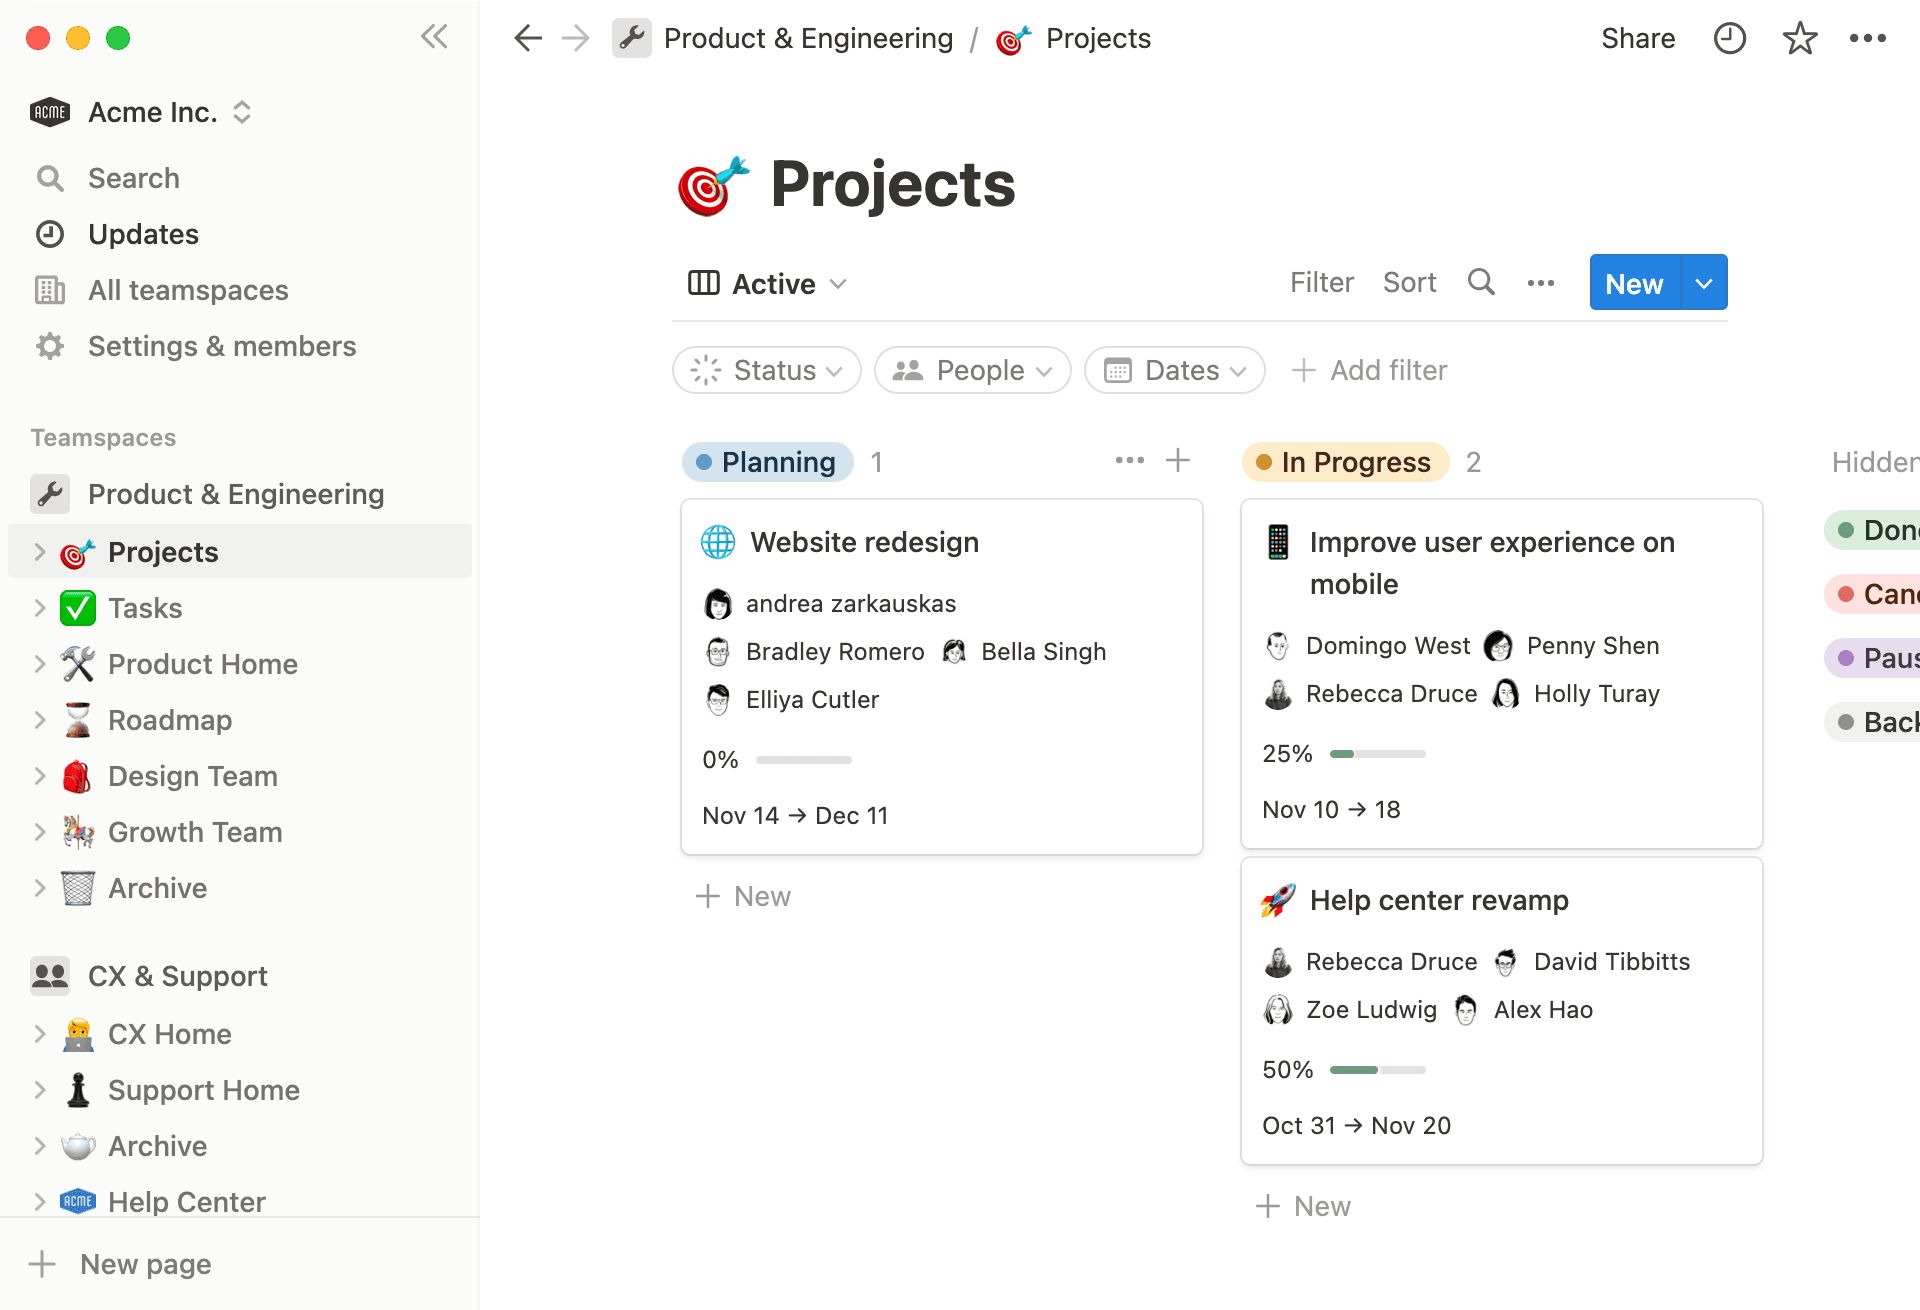The image size is (1920, 1310).
Task: Open view options via the three-dot menu
Action: [1540, 283]
